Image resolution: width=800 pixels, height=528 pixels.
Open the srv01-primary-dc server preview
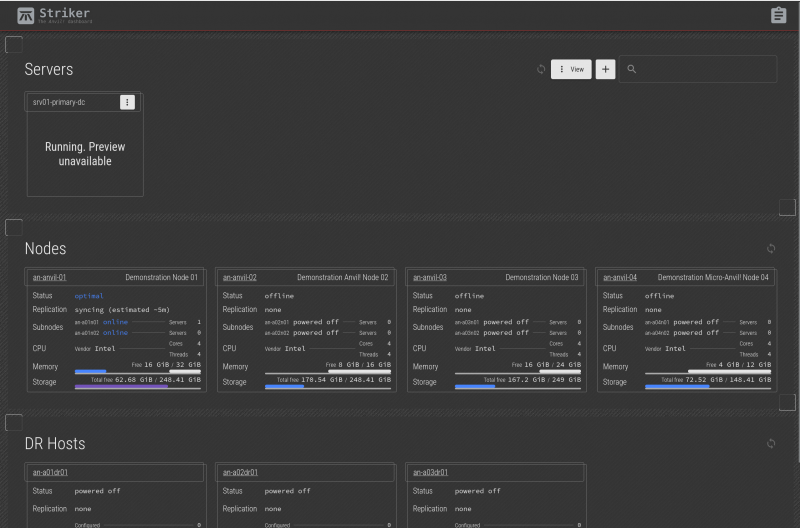(x=85, y=154)
